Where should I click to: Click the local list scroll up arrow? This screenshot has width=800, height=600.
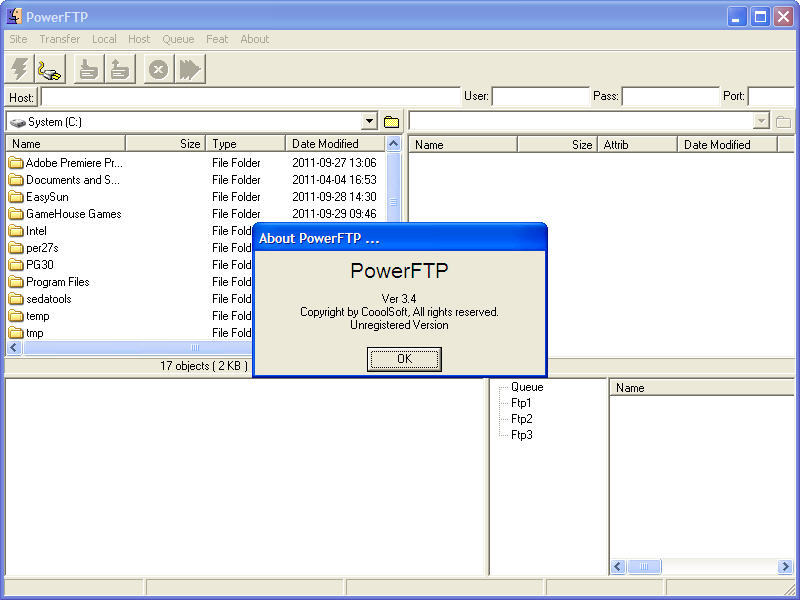tap(393, 144)
